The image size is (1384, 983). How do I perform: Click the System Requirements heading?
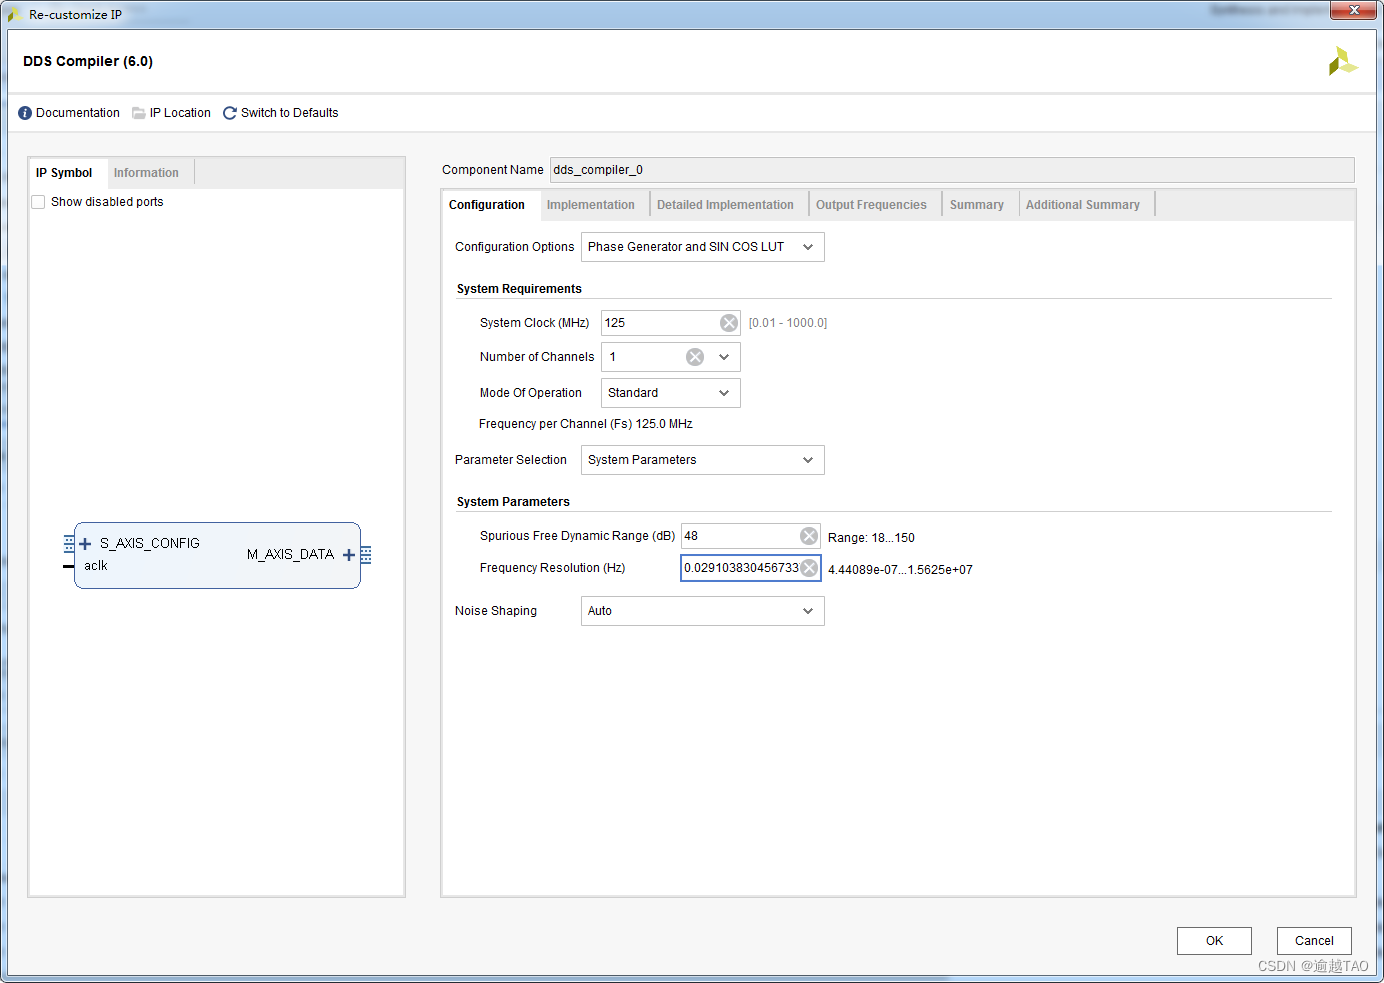[519, 289]
